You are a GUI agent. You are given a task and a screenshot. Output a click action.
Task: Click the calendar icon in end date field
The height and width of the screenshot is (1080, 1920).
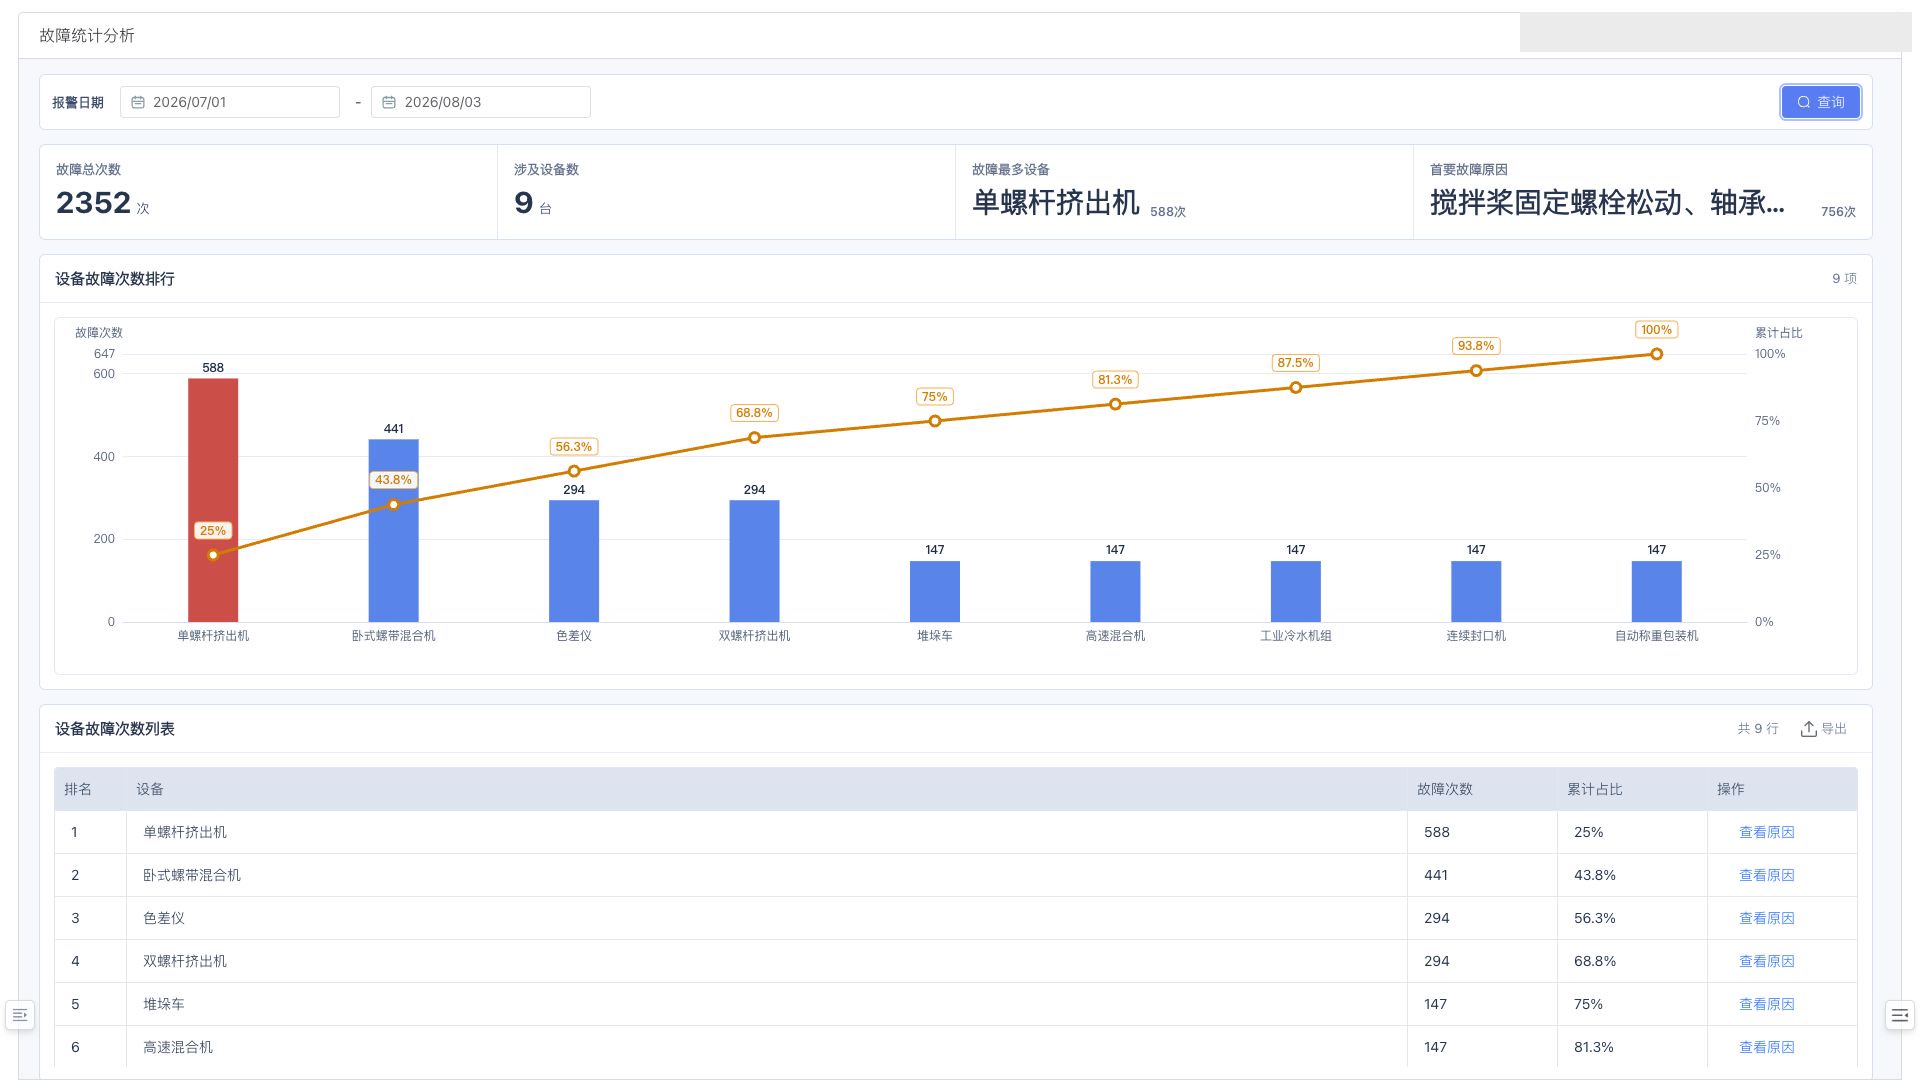pos(389,102)
